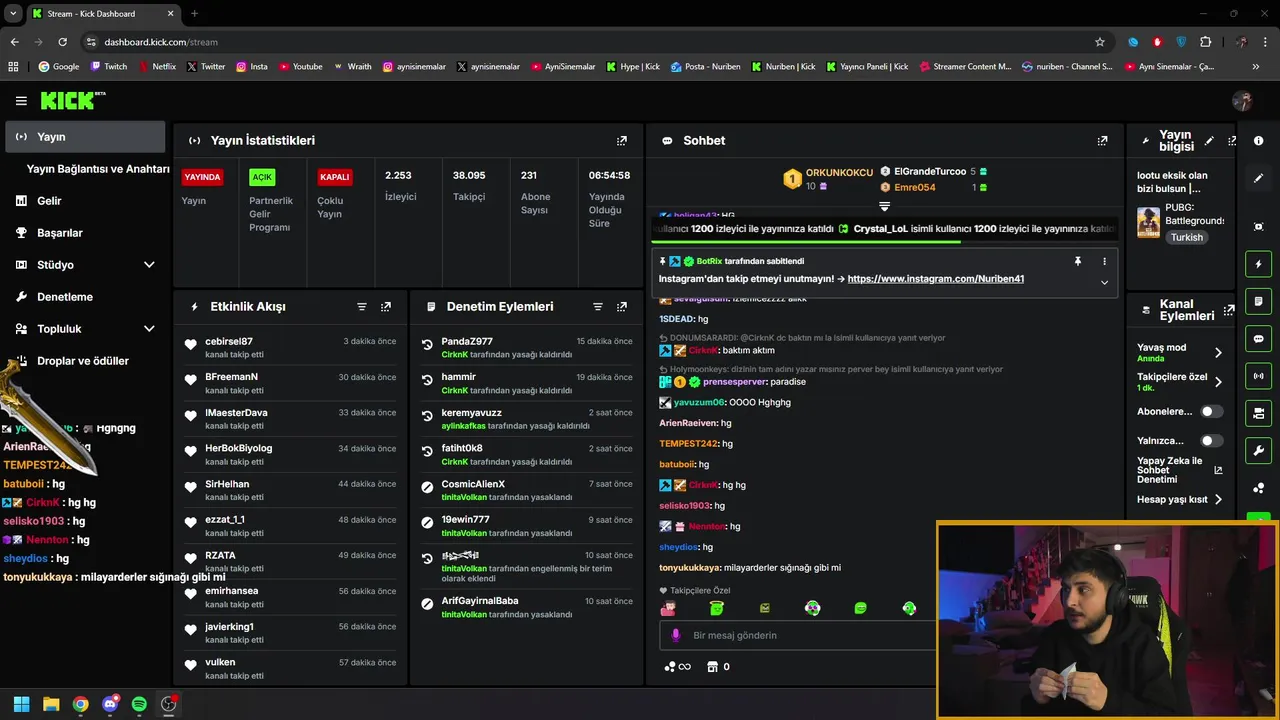Open filter options for Etkinlik Akışı

tap(362, 307)
